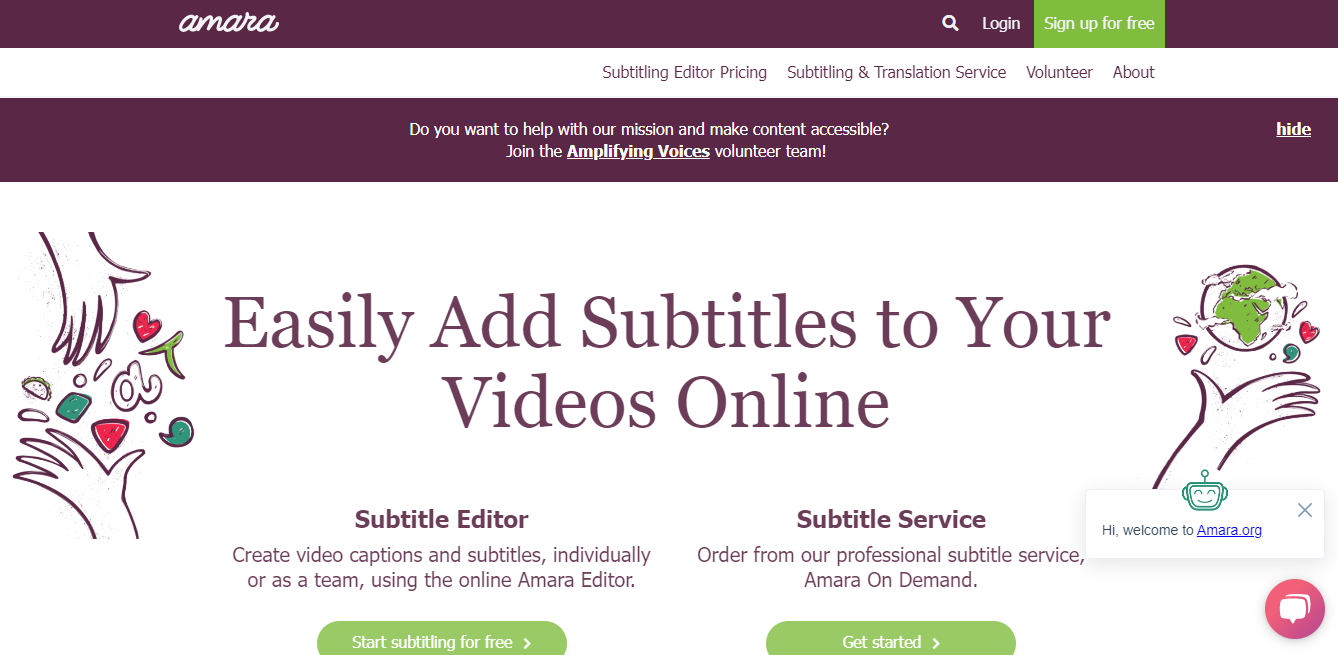The width and height of the screenshot is (1338, 655).
Task: Hide the volunteer announcement banner
Action: coord(1293,129)
